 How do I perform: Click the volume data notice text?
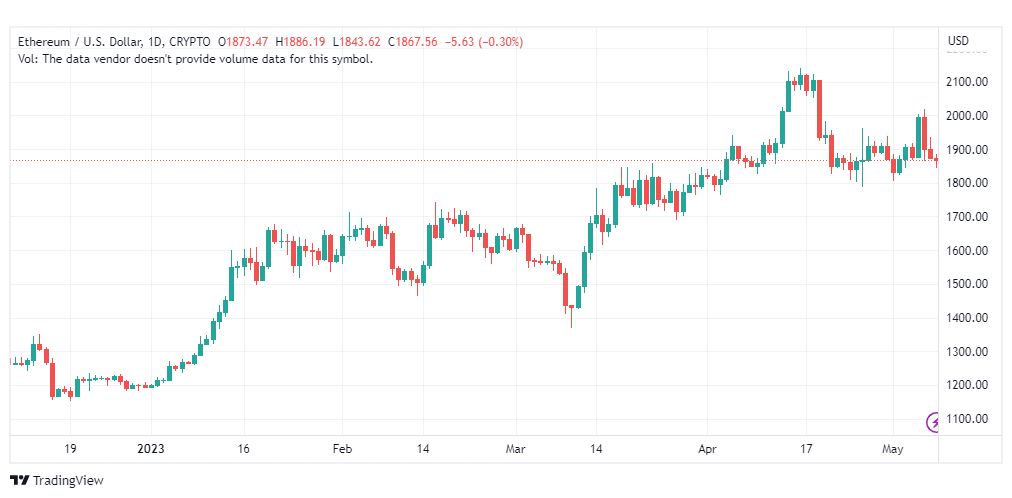(196, 59)
